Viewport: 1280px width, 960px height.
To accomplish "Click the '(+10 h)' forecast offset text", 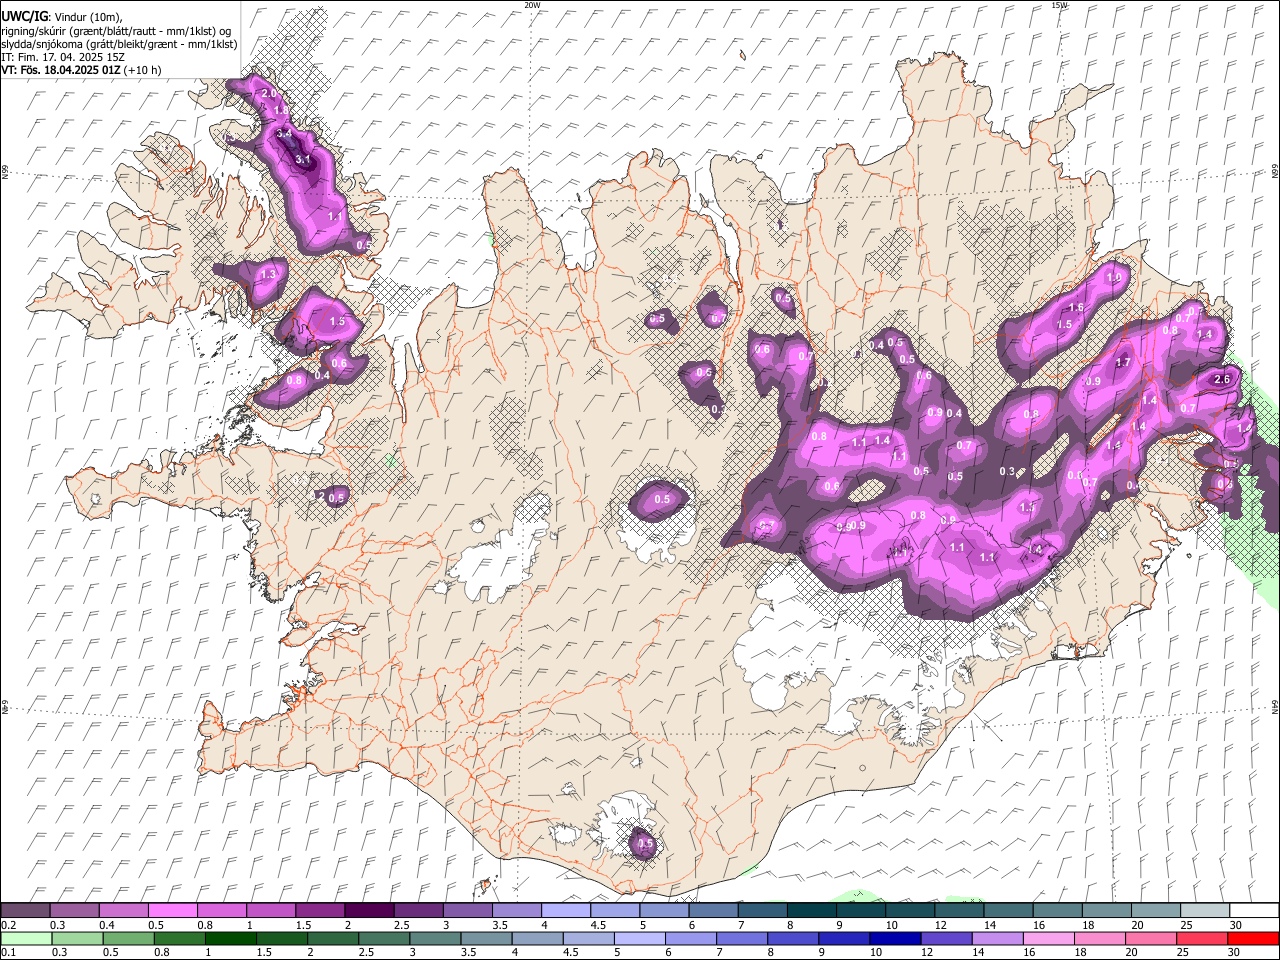I will point(143,70).
